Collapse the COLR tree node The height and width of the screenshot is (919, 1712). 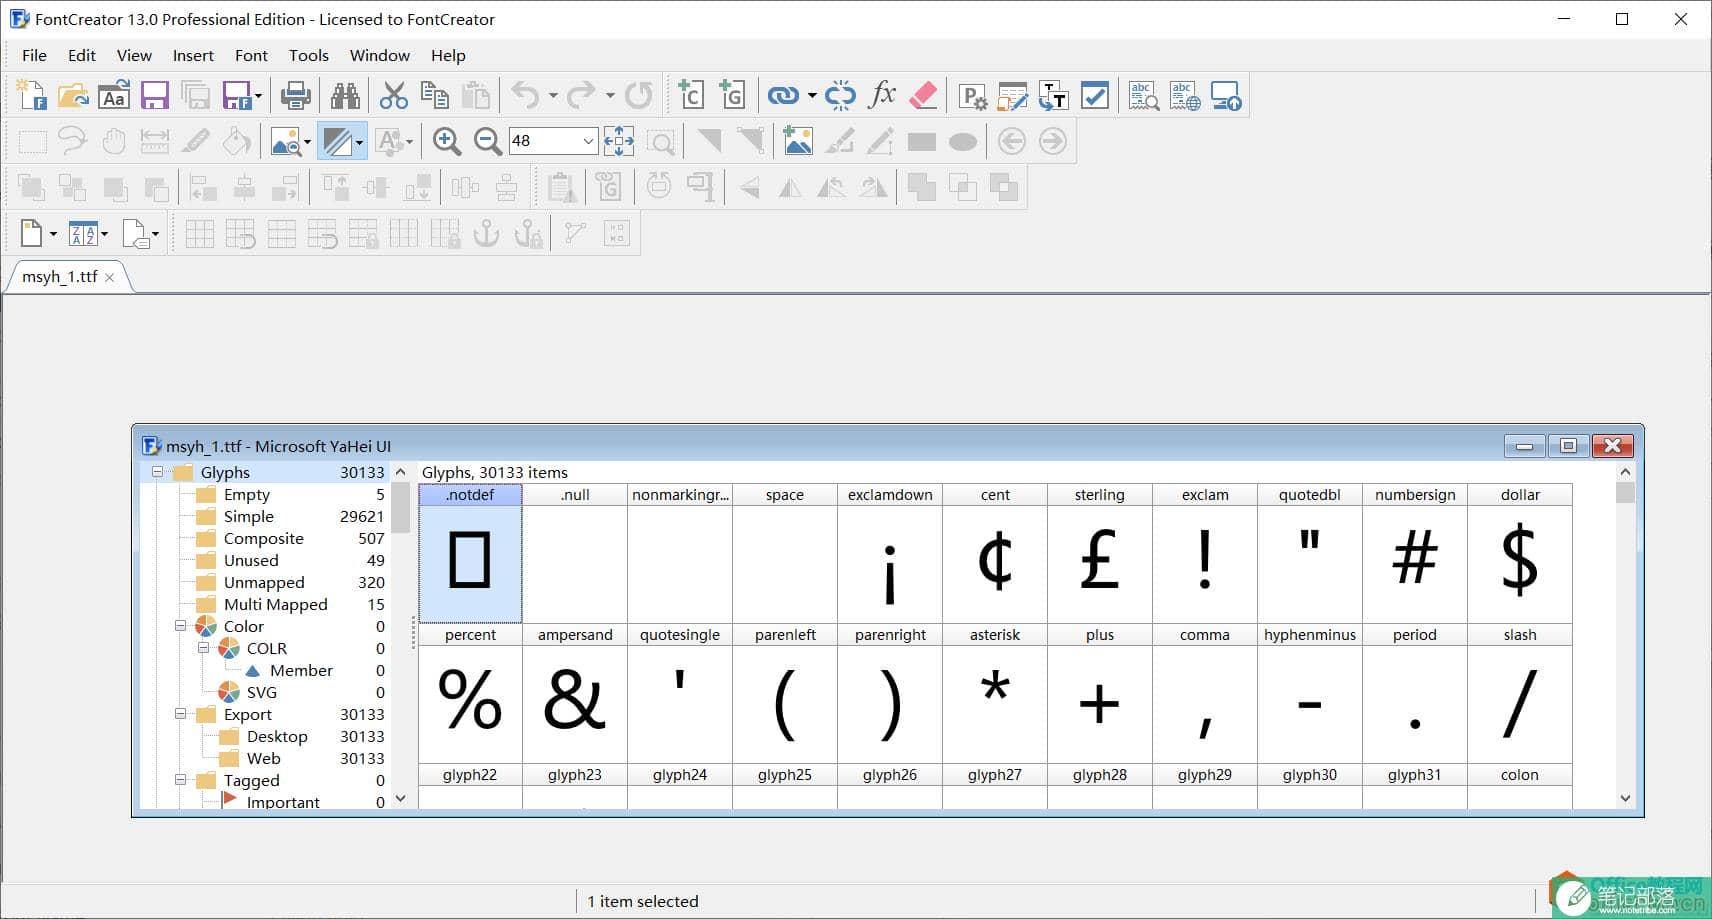click(203, 648)
